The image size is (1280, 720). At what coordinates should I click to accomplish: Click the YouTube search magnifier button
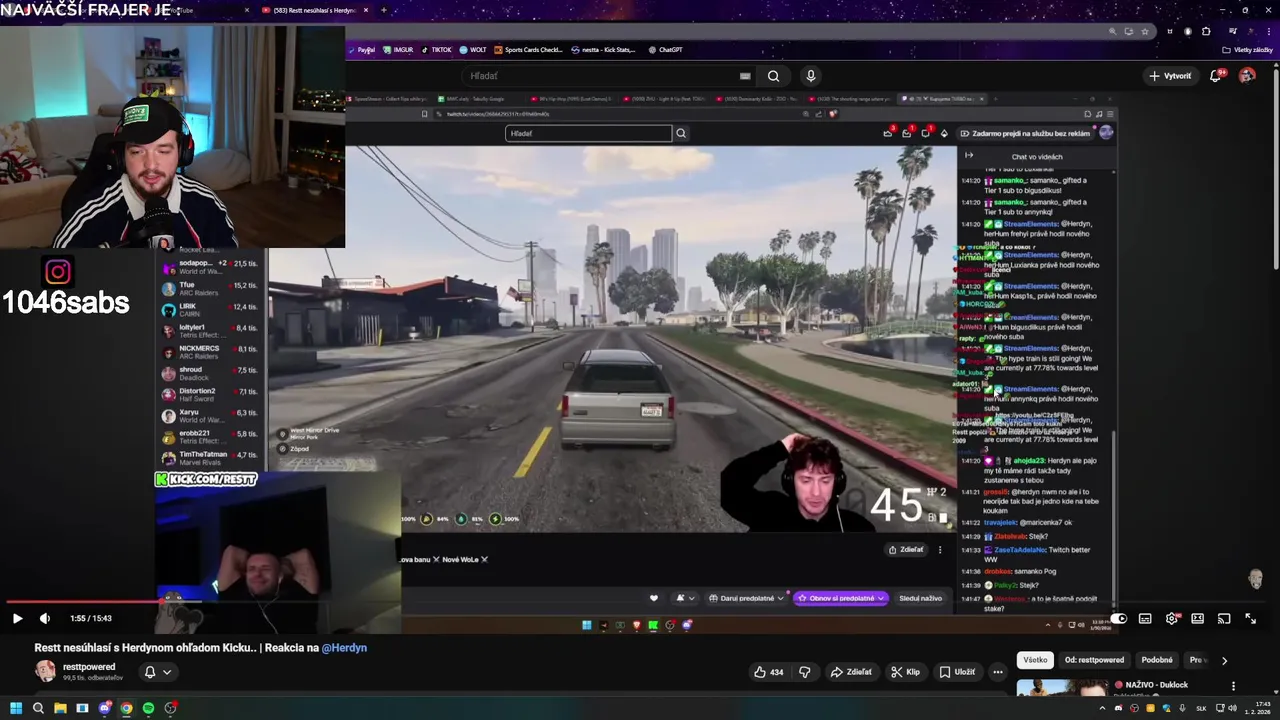pyautogui.click(x=773, y=76)
